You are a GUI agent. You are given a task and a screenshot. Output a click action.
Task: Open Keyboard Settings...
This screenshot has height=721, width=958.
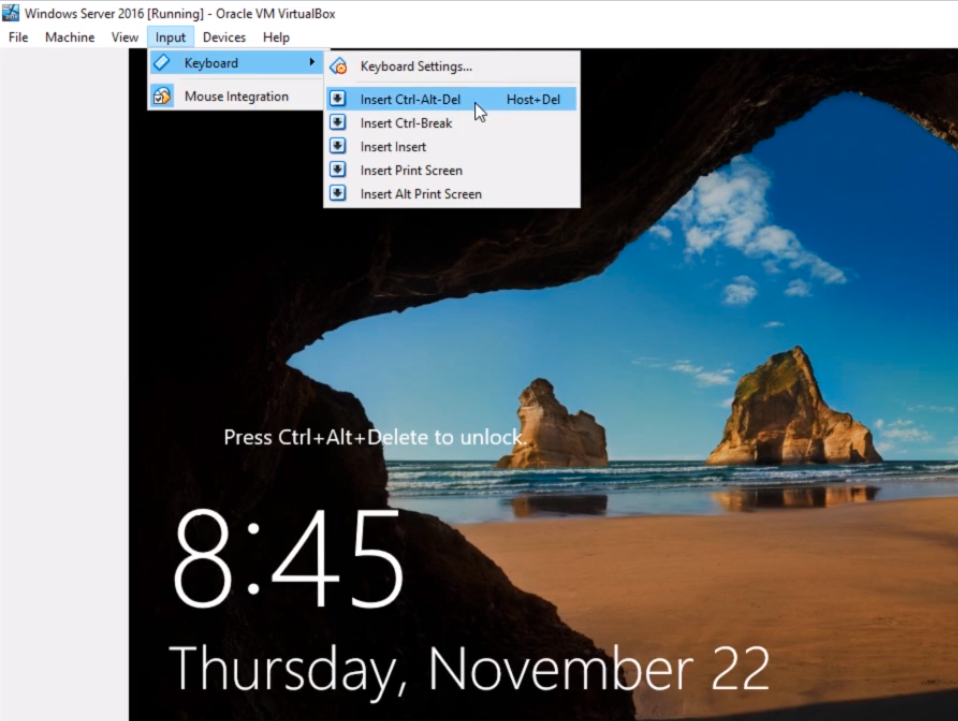click(x=452, y=66)
